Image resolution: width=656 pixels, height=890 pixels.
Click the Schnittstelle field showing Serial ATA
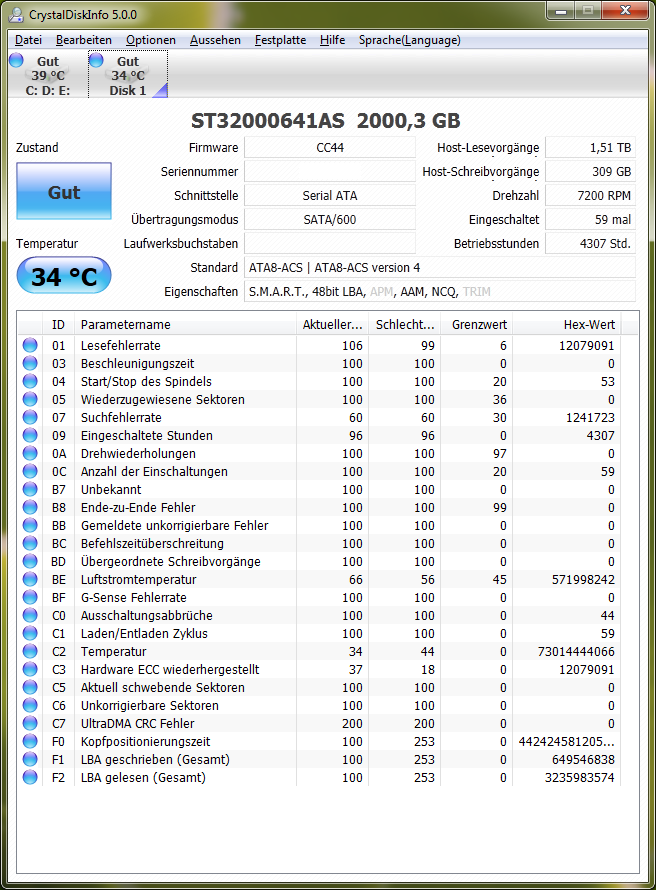pyautogui.click(x=330, y=195)
